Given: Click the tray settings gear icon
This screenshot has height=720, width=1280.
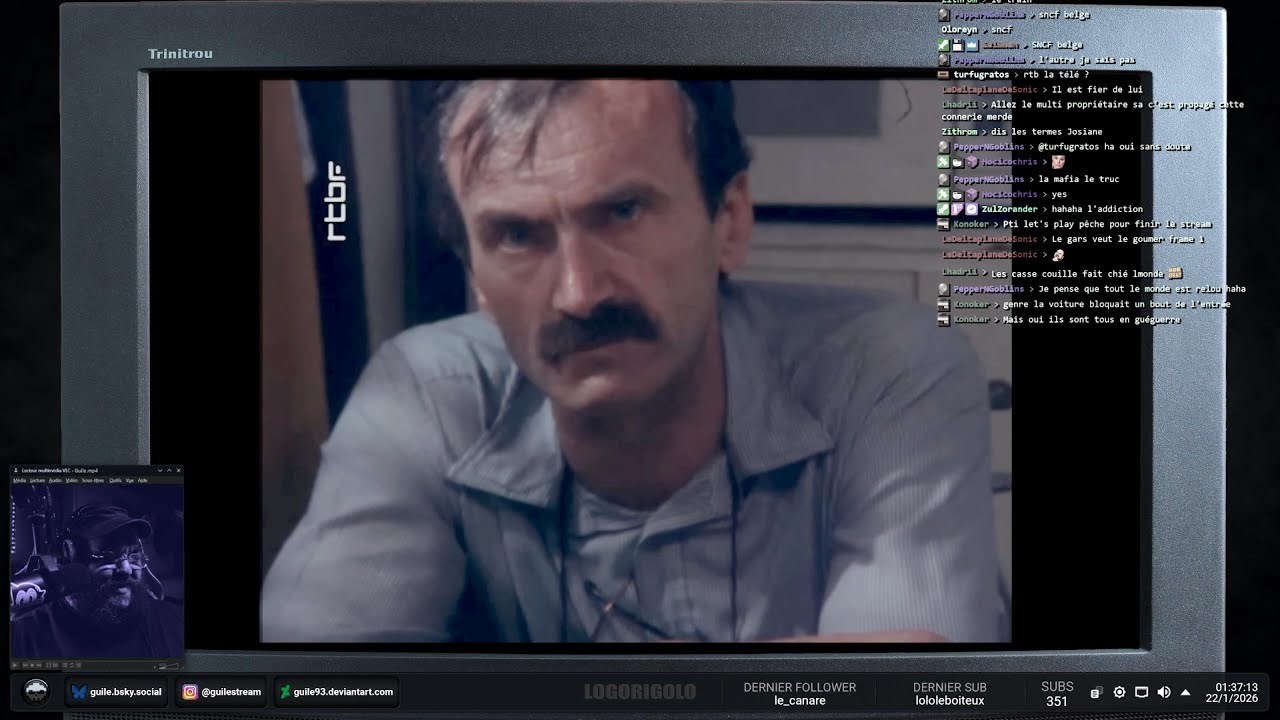Looking at the screenshot, I should coord(1119,692).
